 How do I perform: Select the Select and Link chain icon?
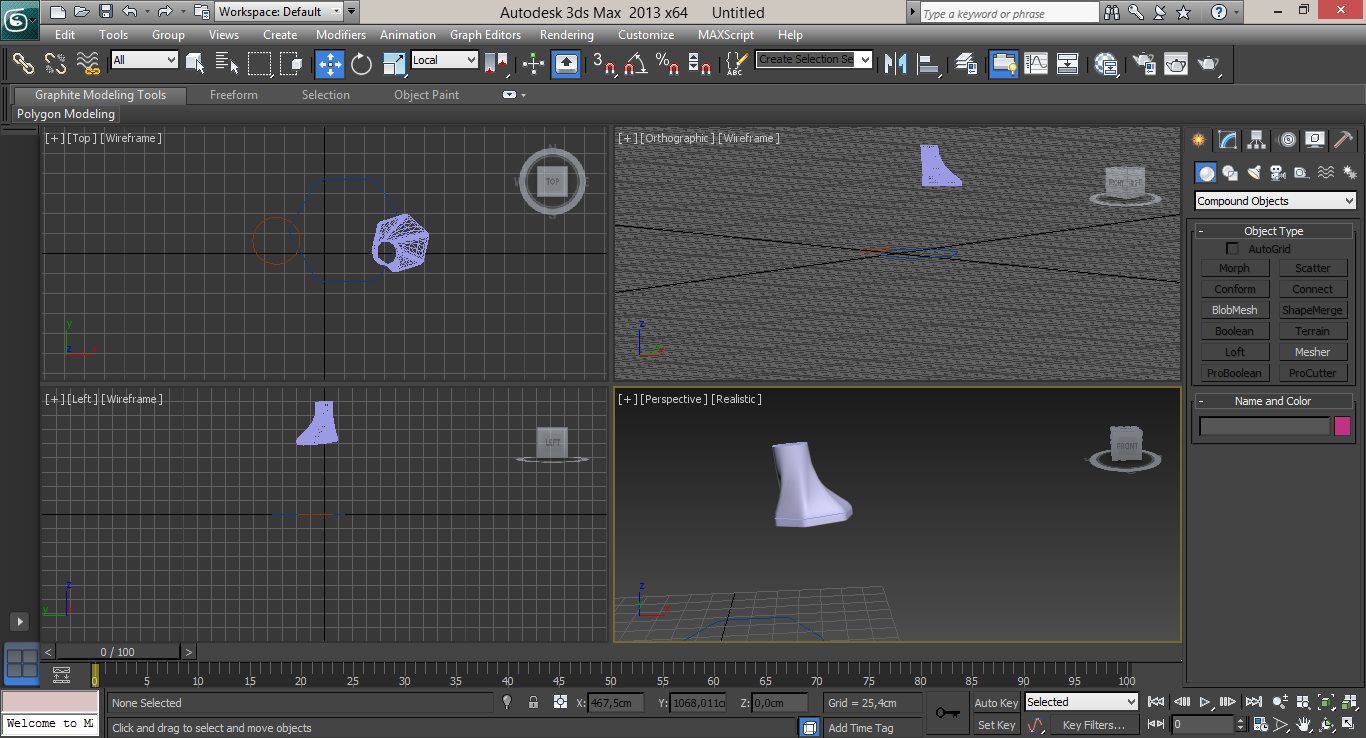(23, 63)
